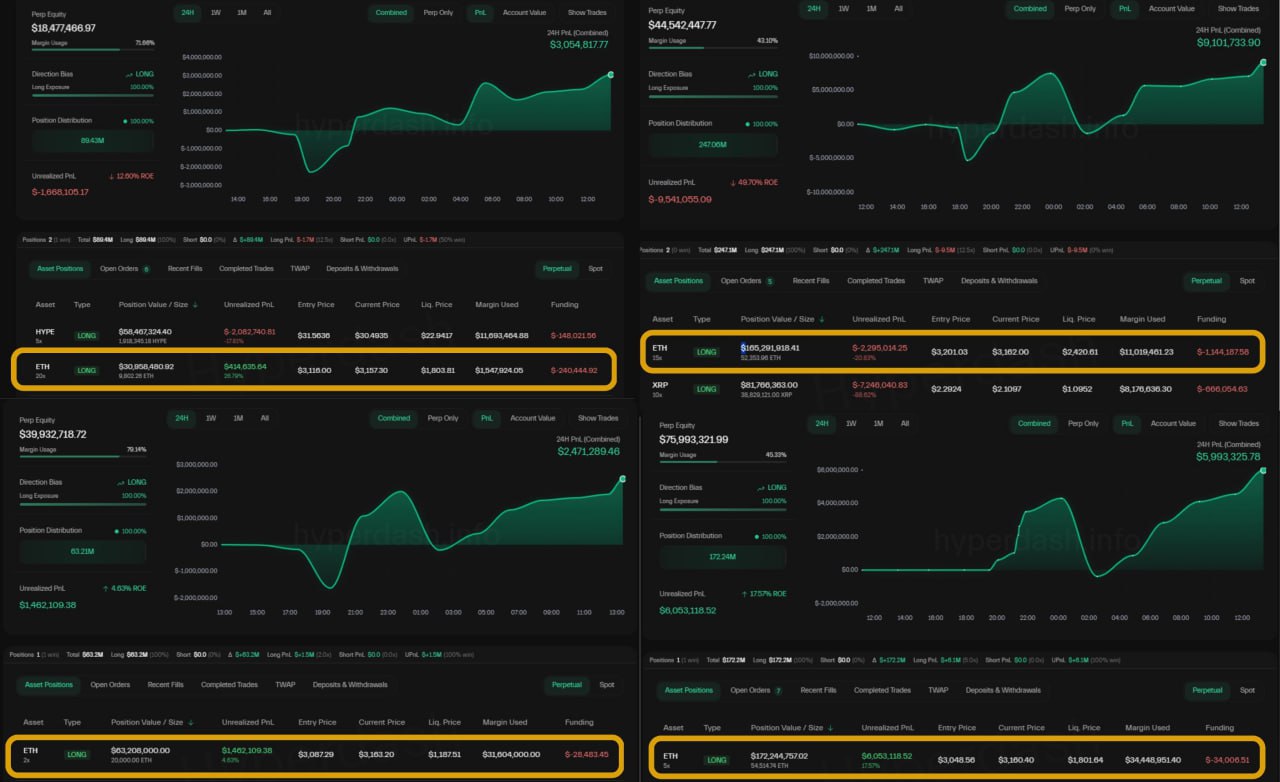
Task: Click the chart endpoint marker under $9,101,733.90
Action: [x=1262, y=62]
